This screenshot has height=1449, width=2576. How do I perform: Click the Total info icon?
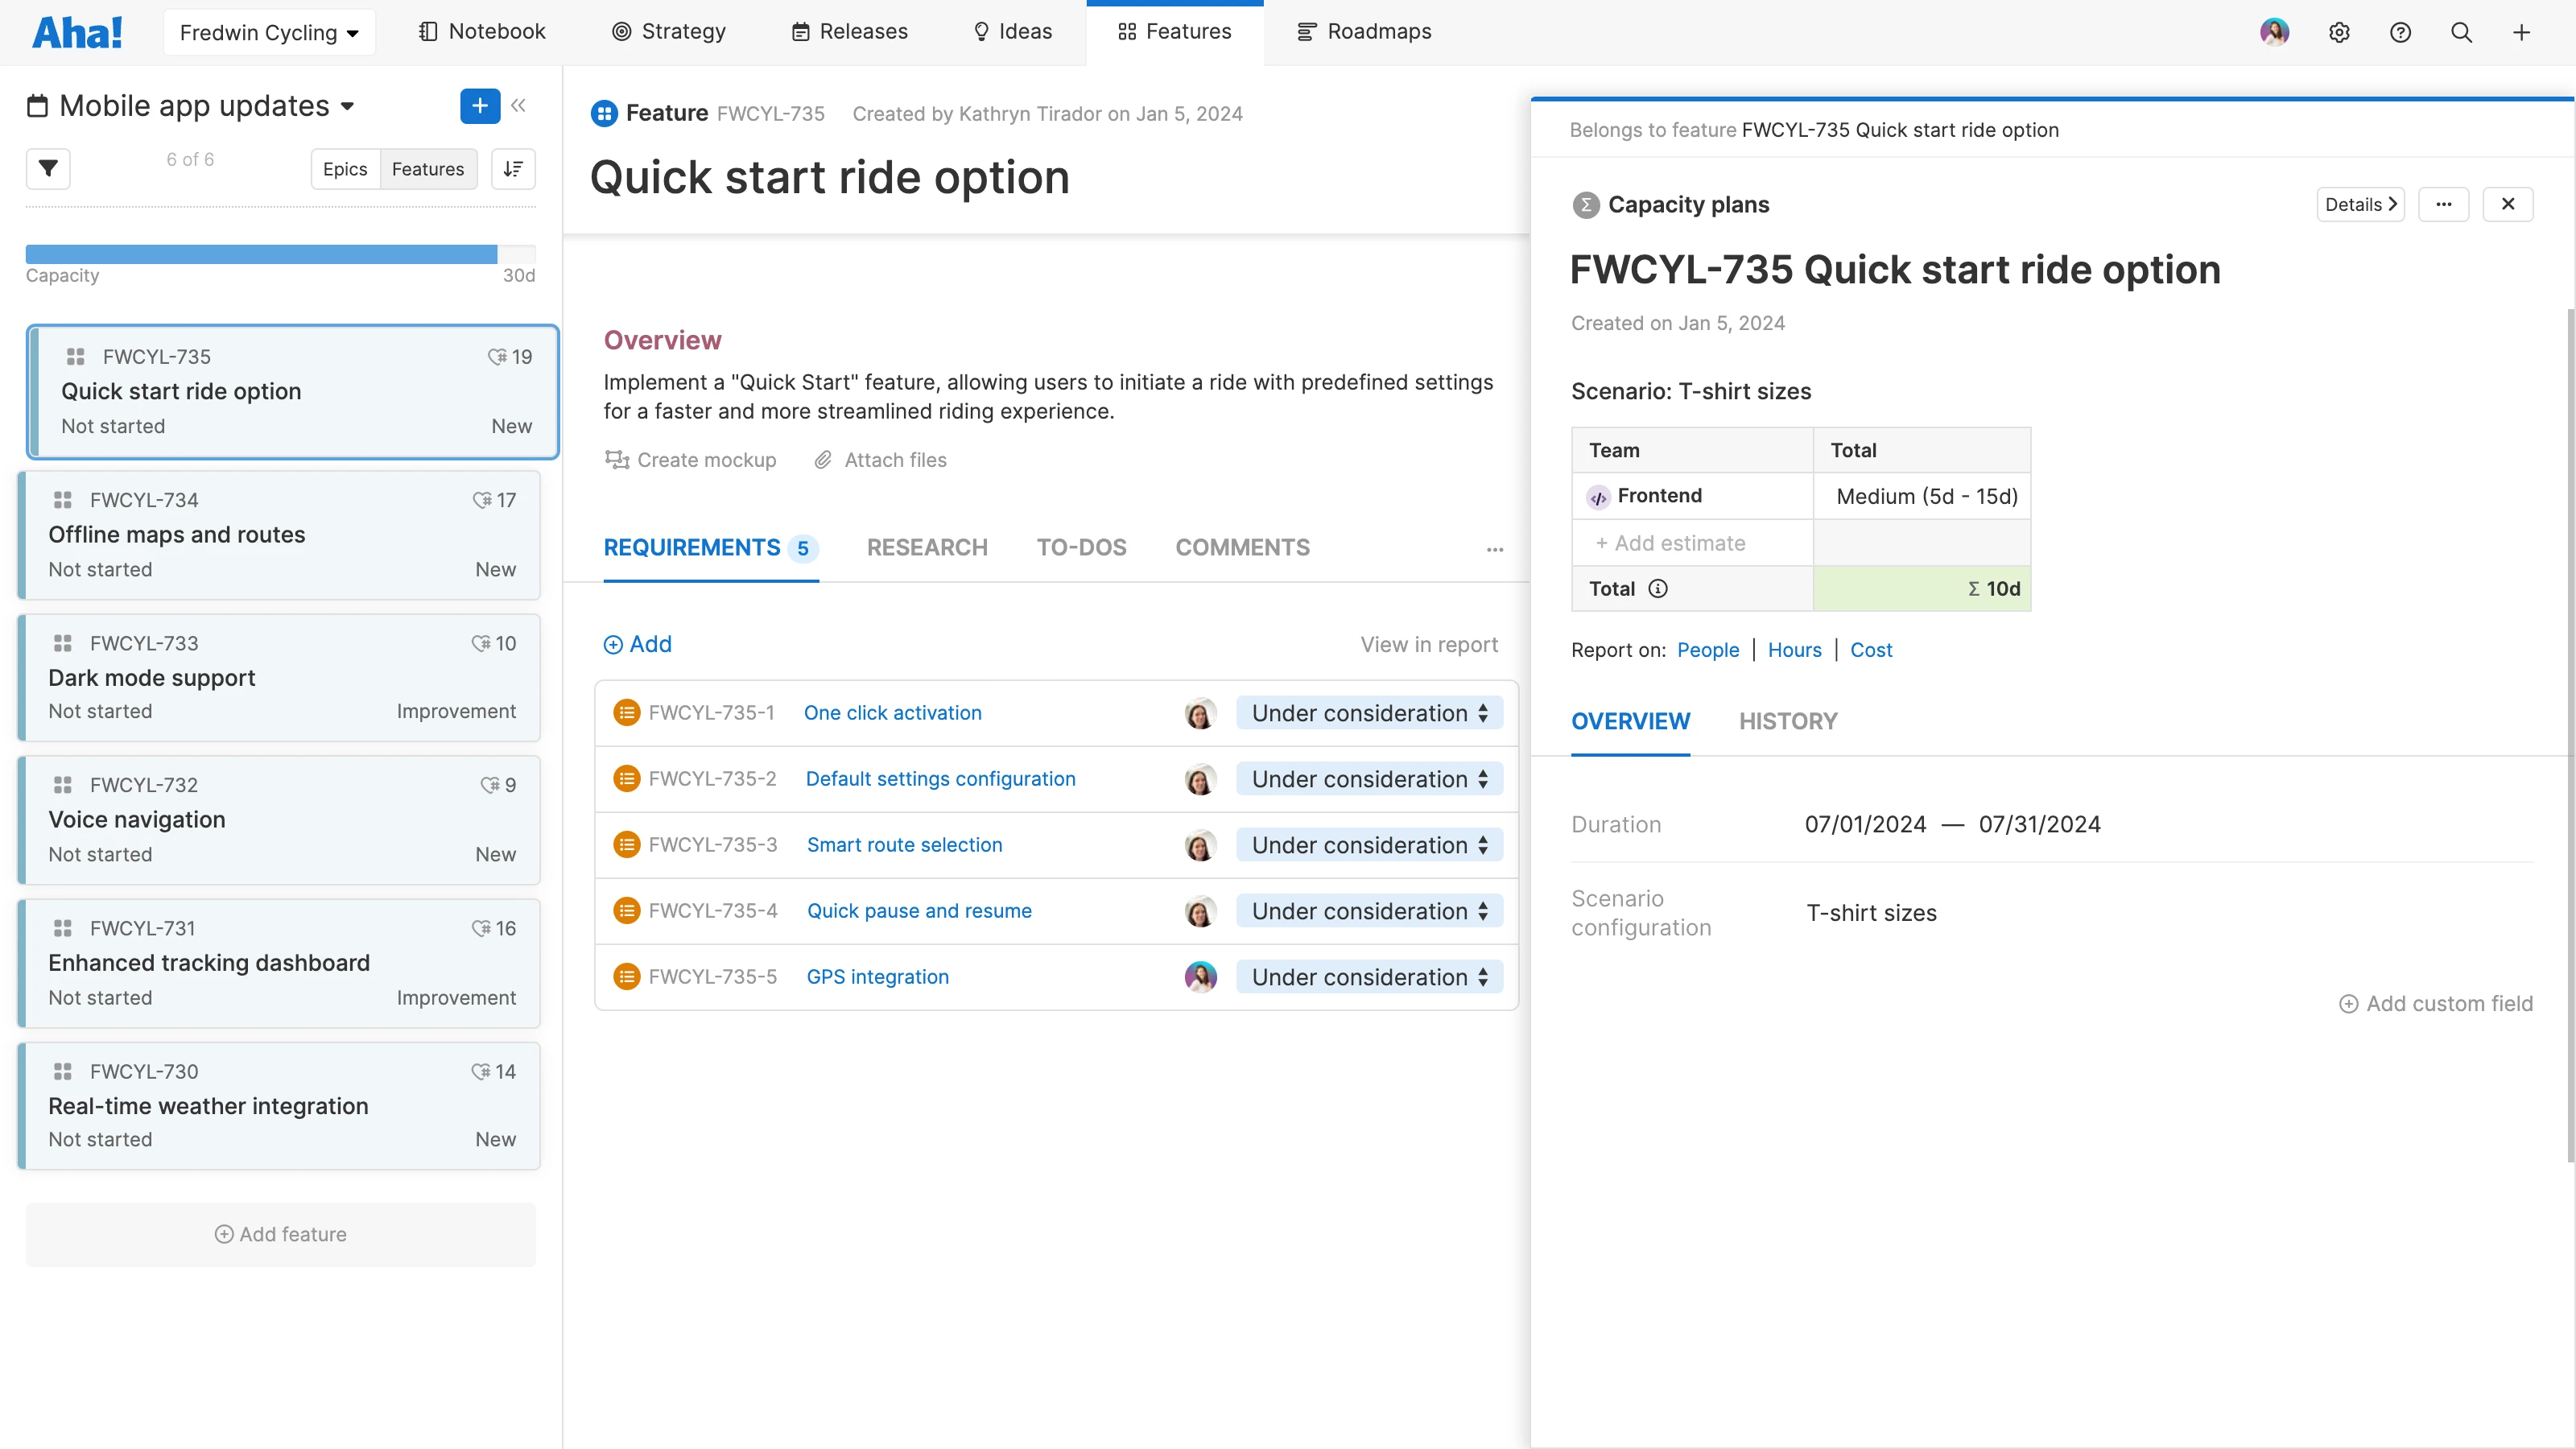[x=1657, y=588]
